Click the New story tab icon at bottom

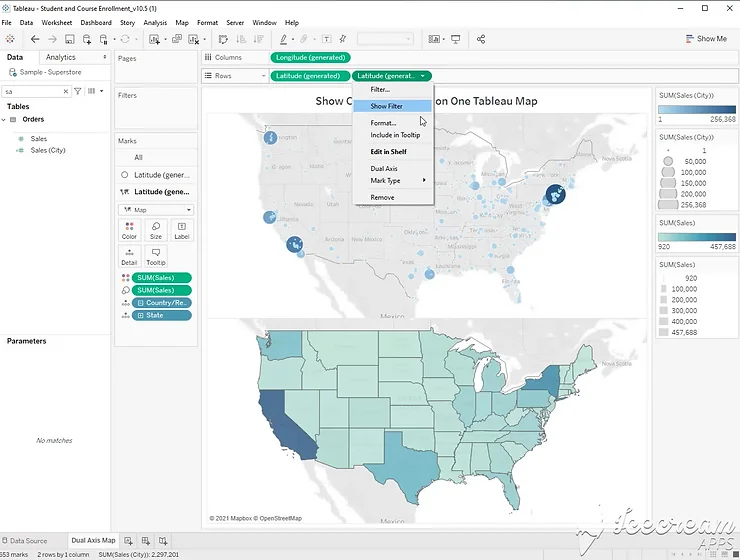[163, 541]
